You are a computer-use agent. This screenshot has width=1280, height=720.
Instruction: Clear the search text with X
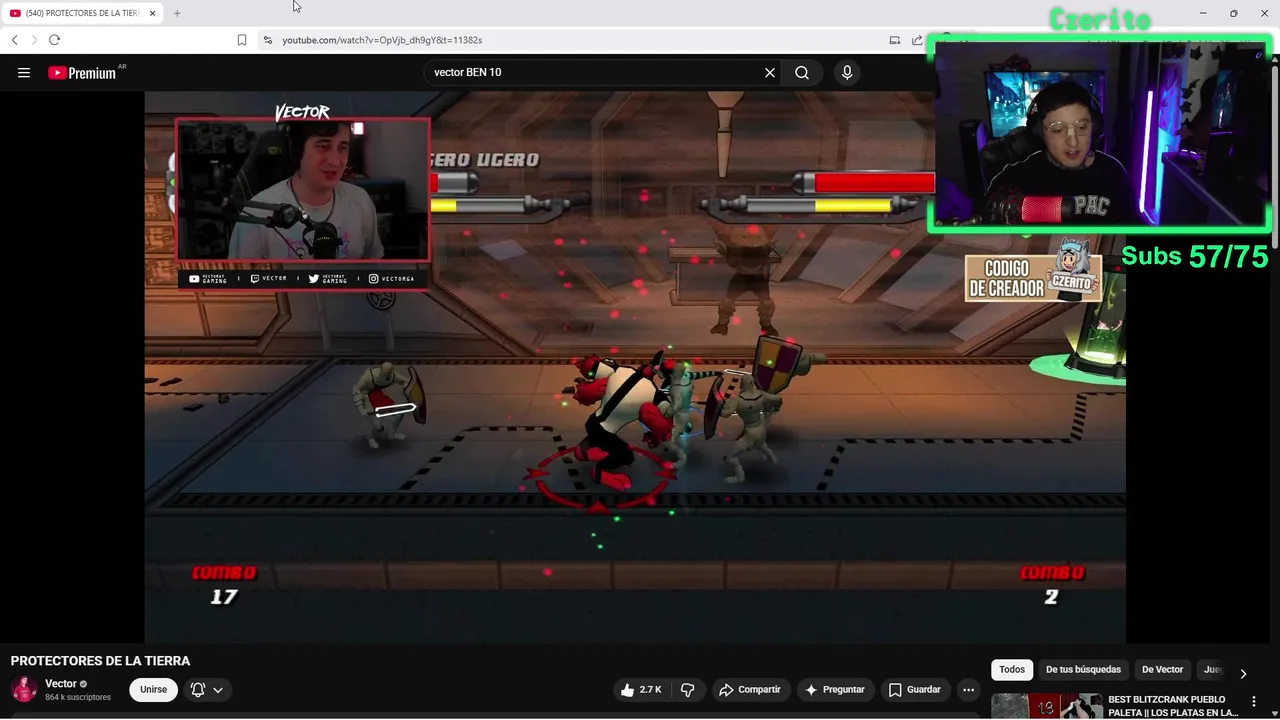coord(770,72)
